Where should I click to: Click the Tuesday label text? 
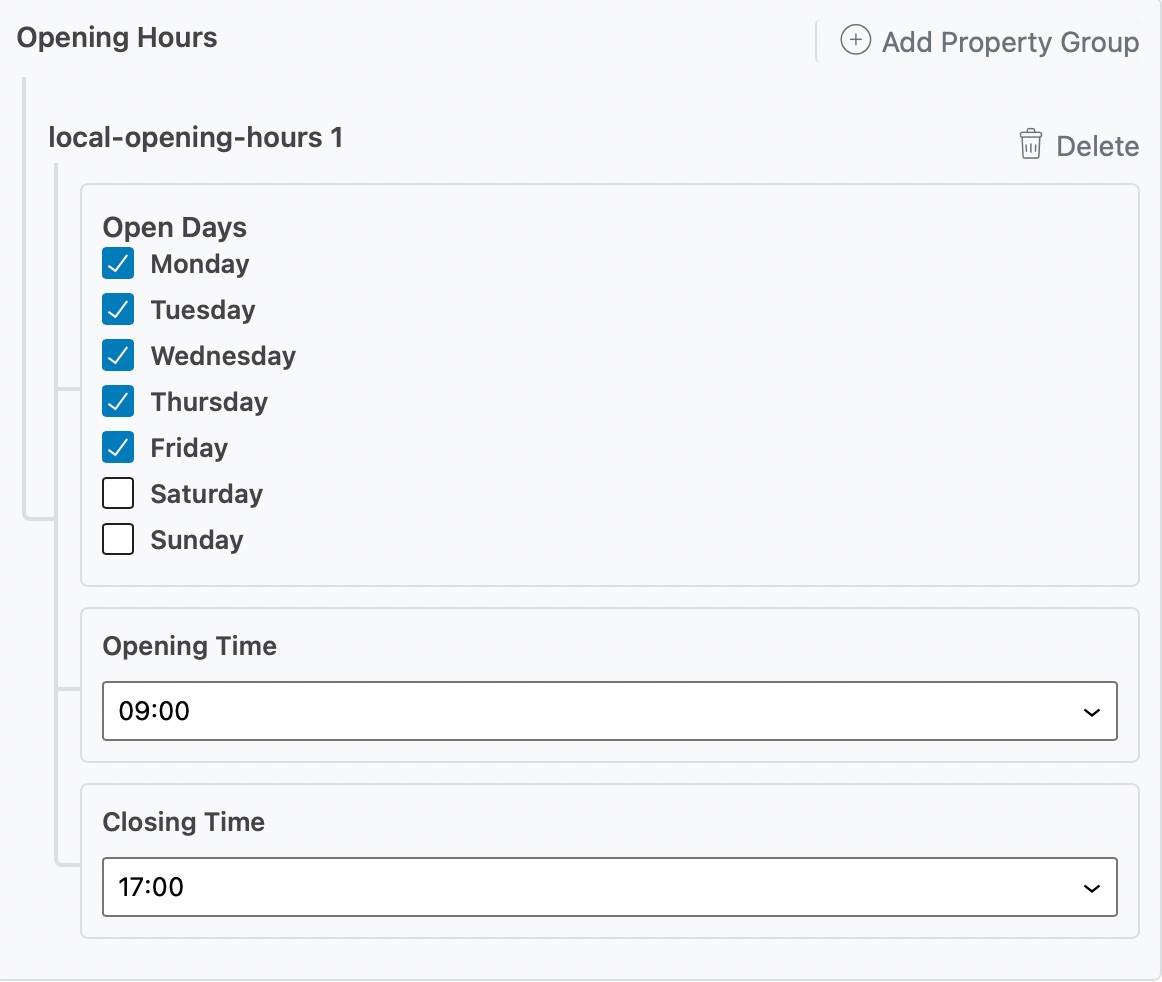point(203,310)
